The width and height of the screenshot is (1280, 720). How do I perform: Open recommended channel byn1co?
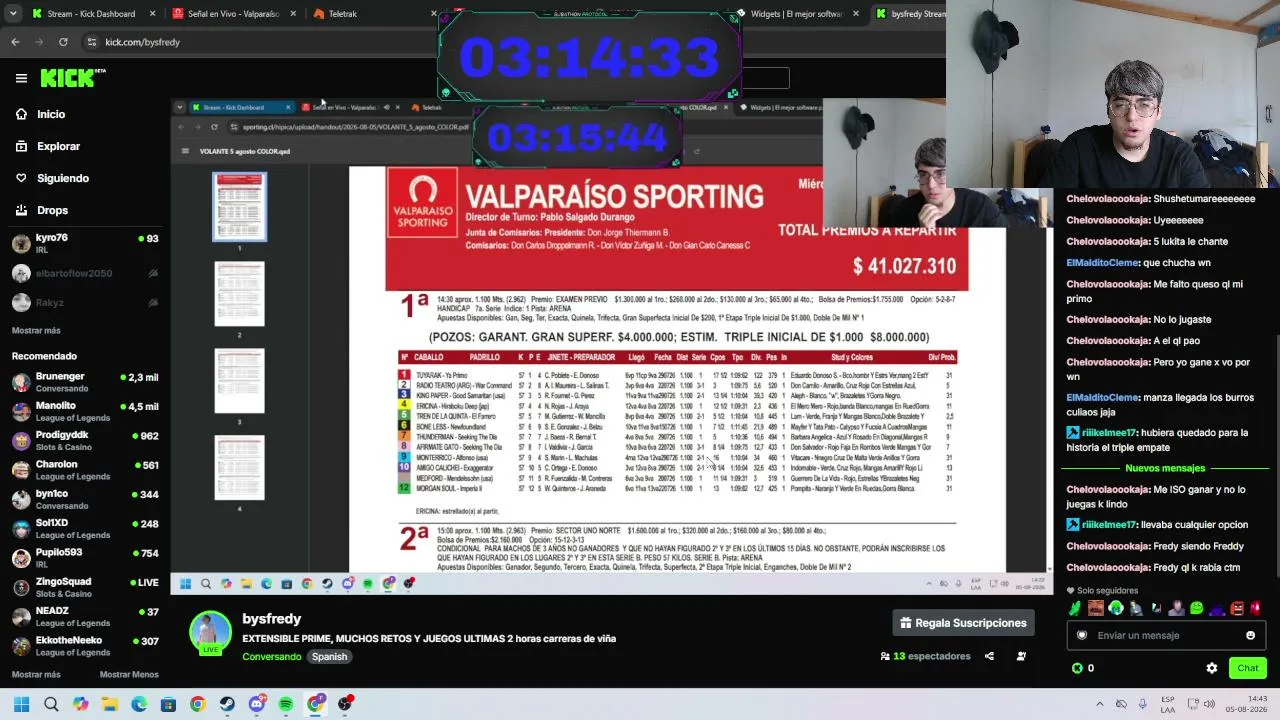click(84, 499)
